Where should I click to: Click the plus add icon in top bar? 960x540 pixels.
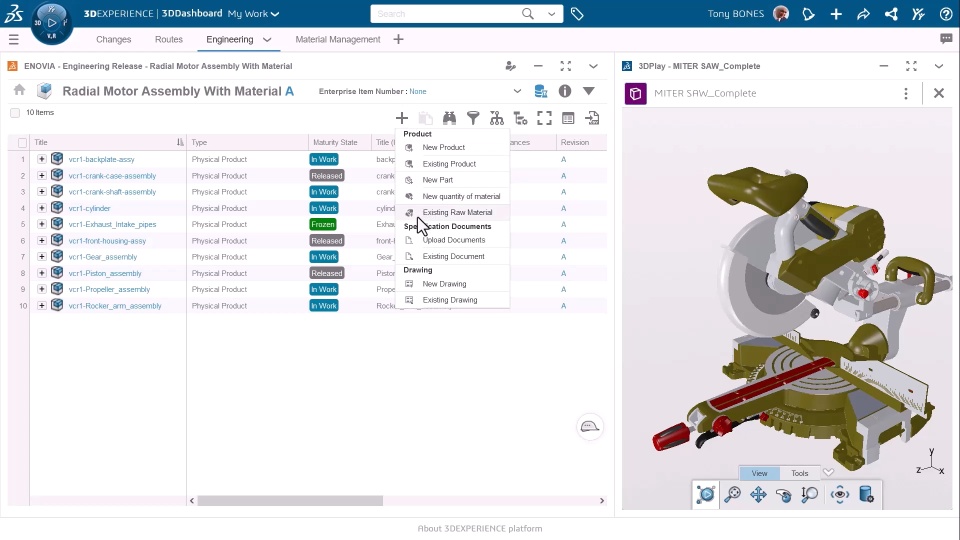[x=836, y=13]
